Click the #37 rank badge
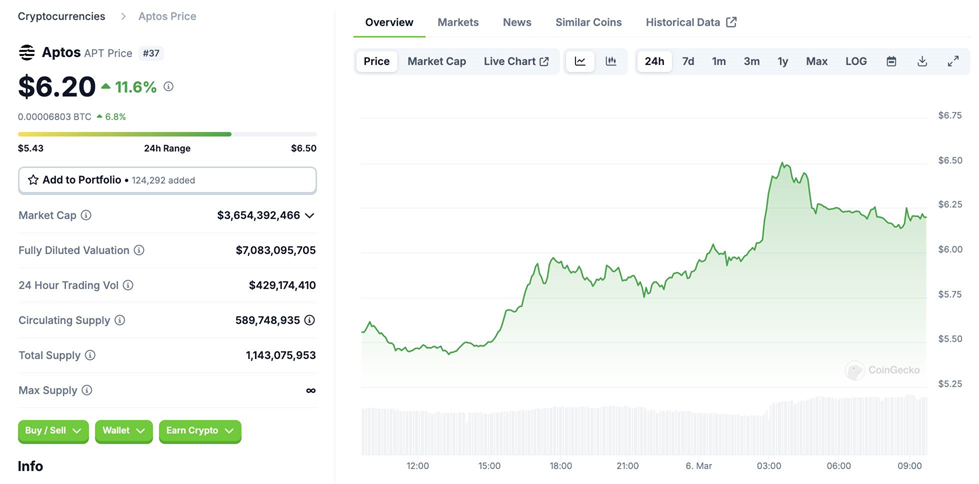The height and width of the screenshot is (484, 979). [x=151, y=53]
